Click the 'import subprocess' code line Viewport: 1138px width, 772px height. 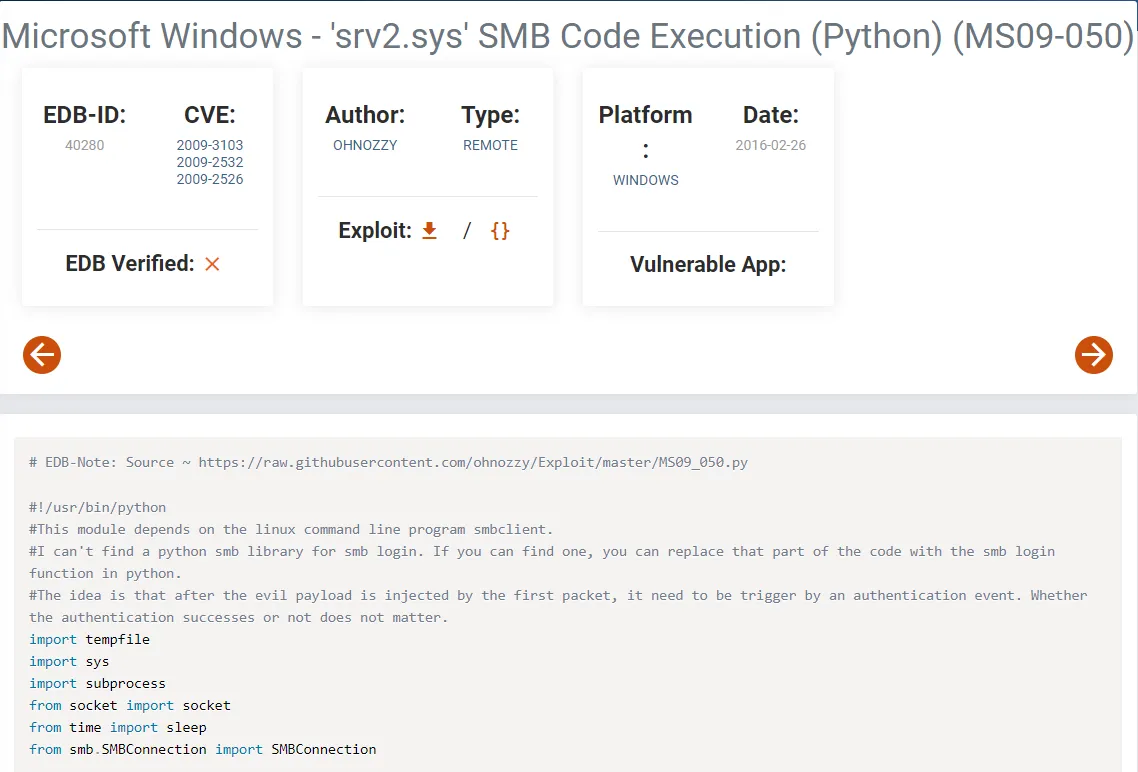point(97,683)
